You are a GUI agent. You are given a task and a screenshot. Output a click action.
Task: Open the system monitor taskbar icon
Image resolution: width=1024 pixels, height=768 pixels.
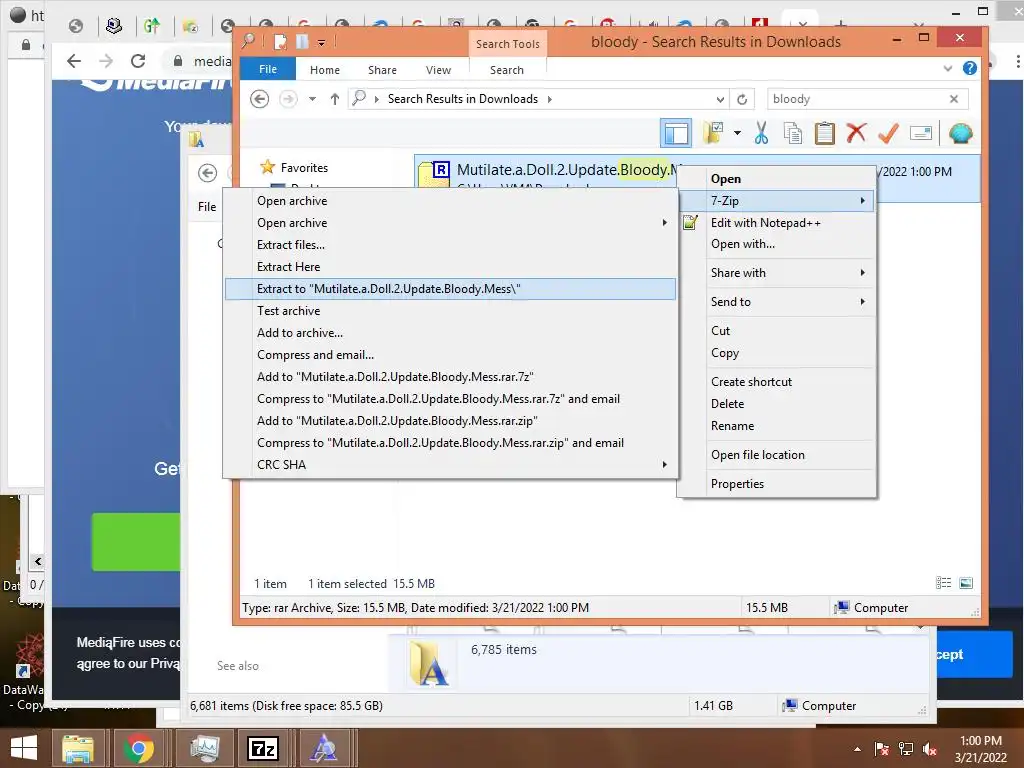204,748
